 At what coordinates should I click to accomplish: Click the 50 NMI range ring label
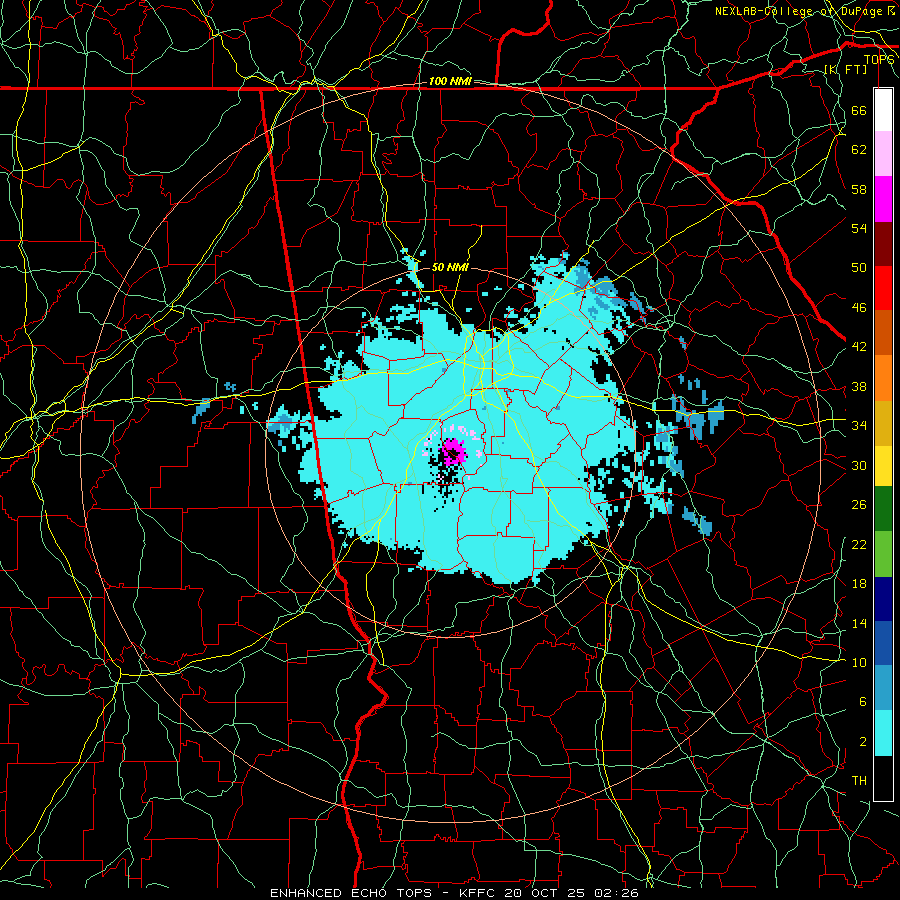450,267
